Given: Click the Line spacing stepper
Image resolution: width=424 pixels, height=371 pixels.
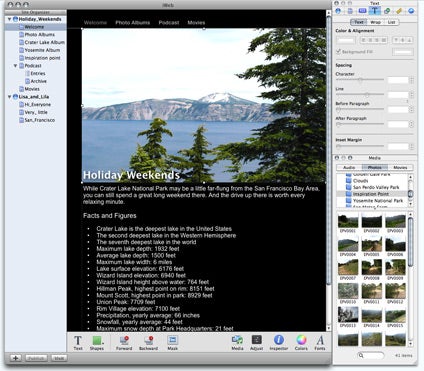Looking at the screenshot, I should point(412,95).
